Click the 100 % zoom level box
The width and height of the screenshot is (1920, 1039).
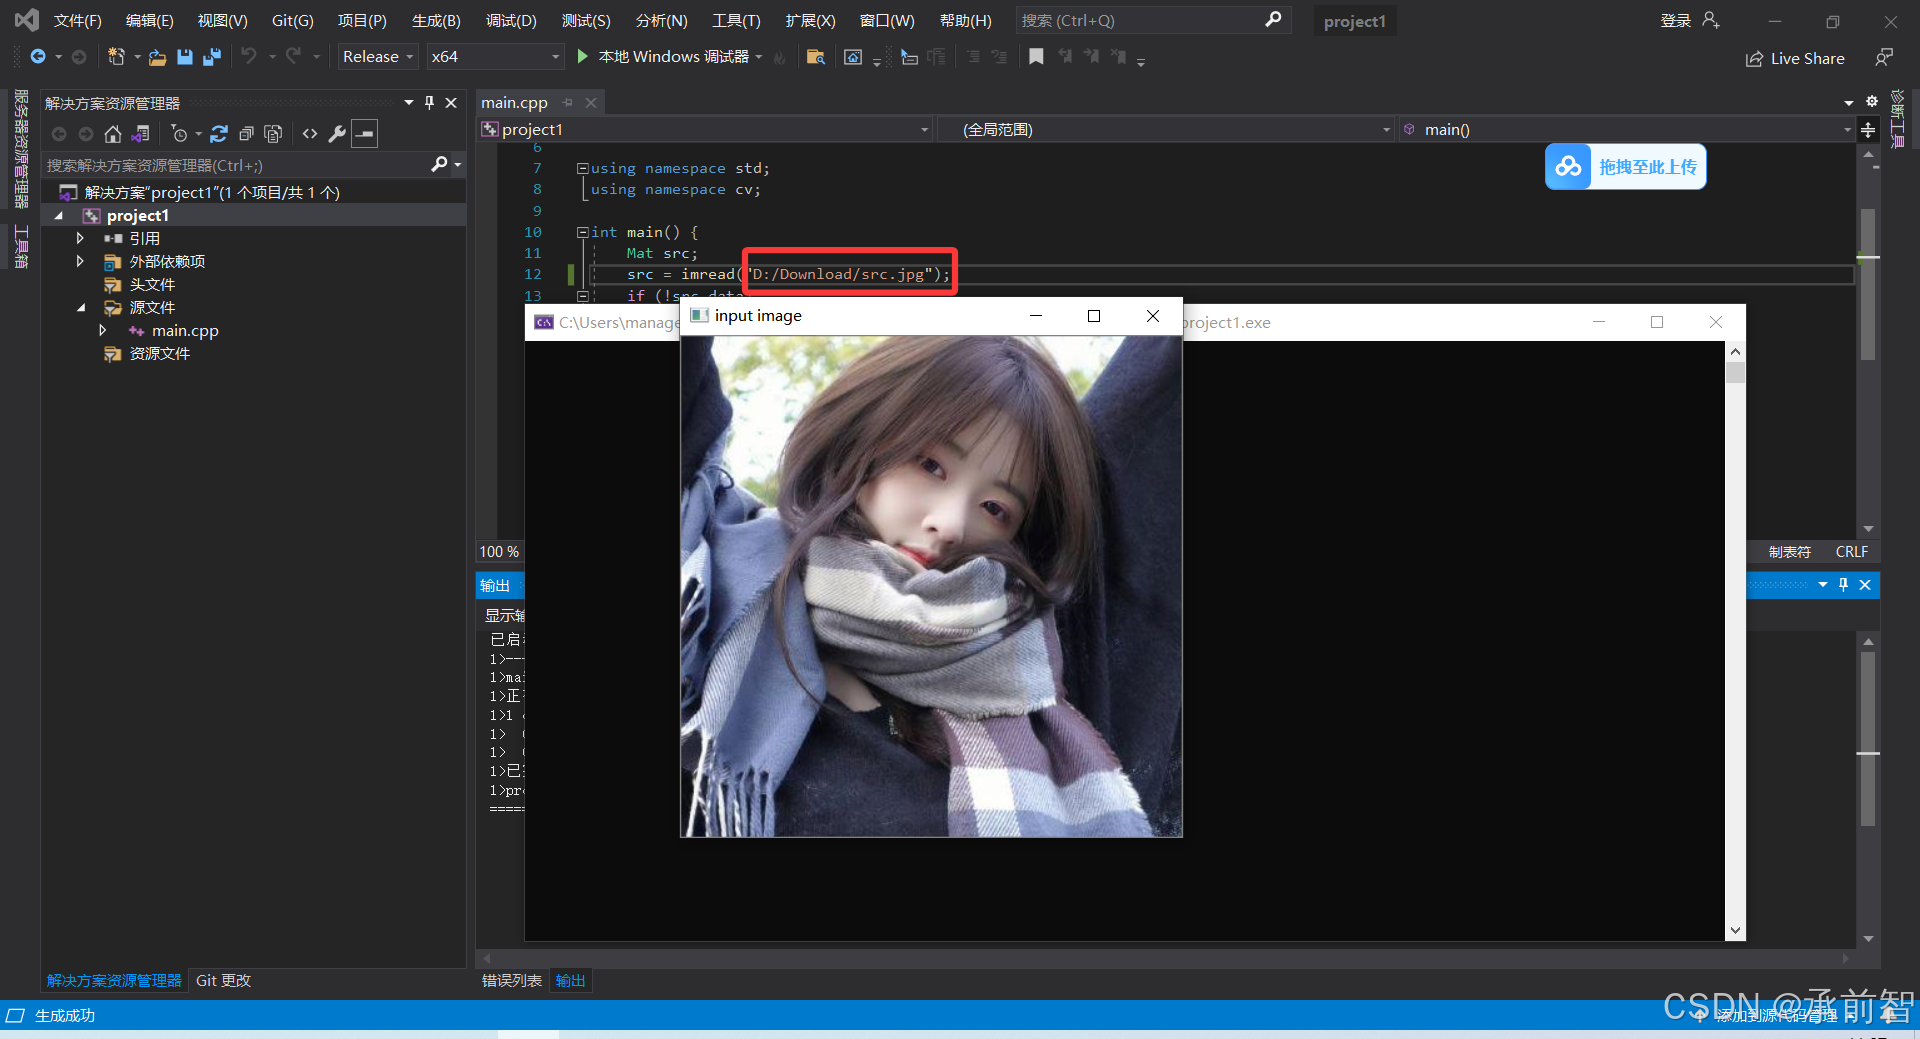(499, 552)
